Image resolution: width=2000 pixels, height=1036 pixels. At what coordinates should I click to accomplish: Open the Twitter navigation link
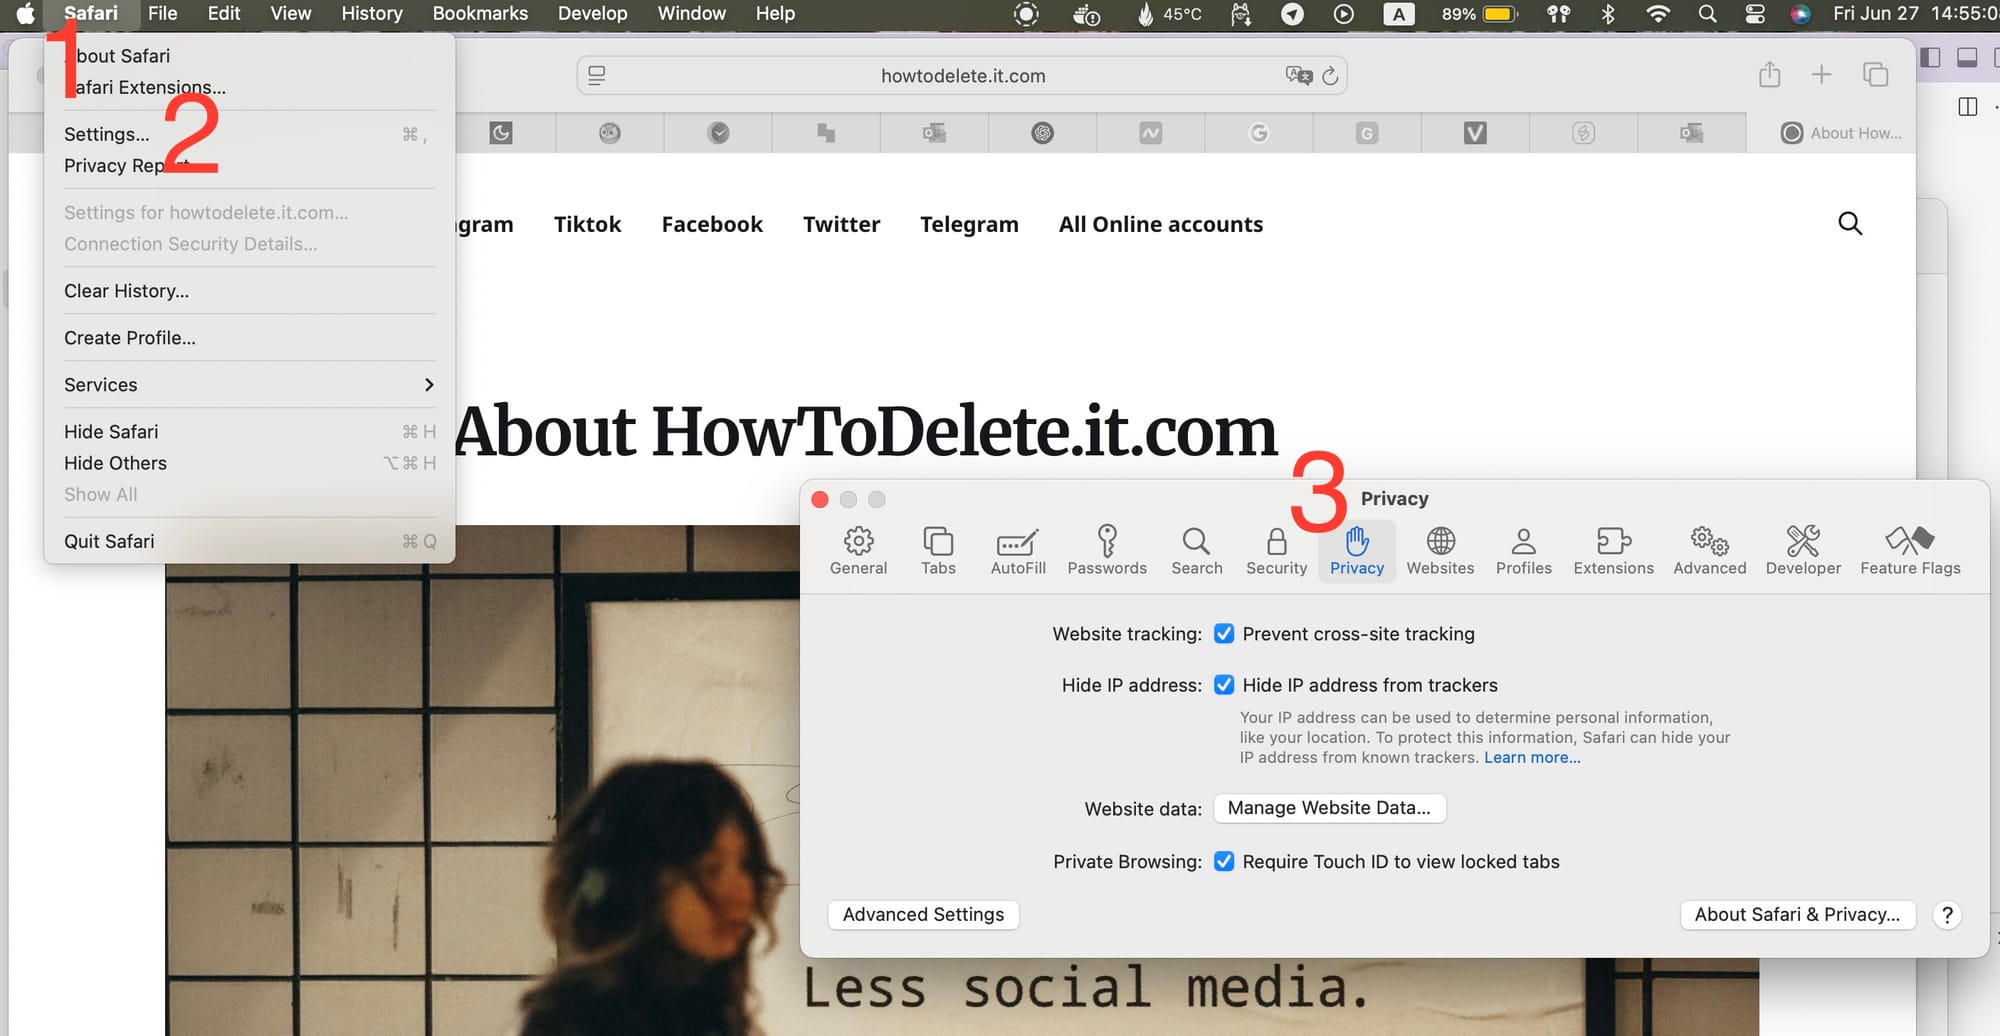[841, 224]
